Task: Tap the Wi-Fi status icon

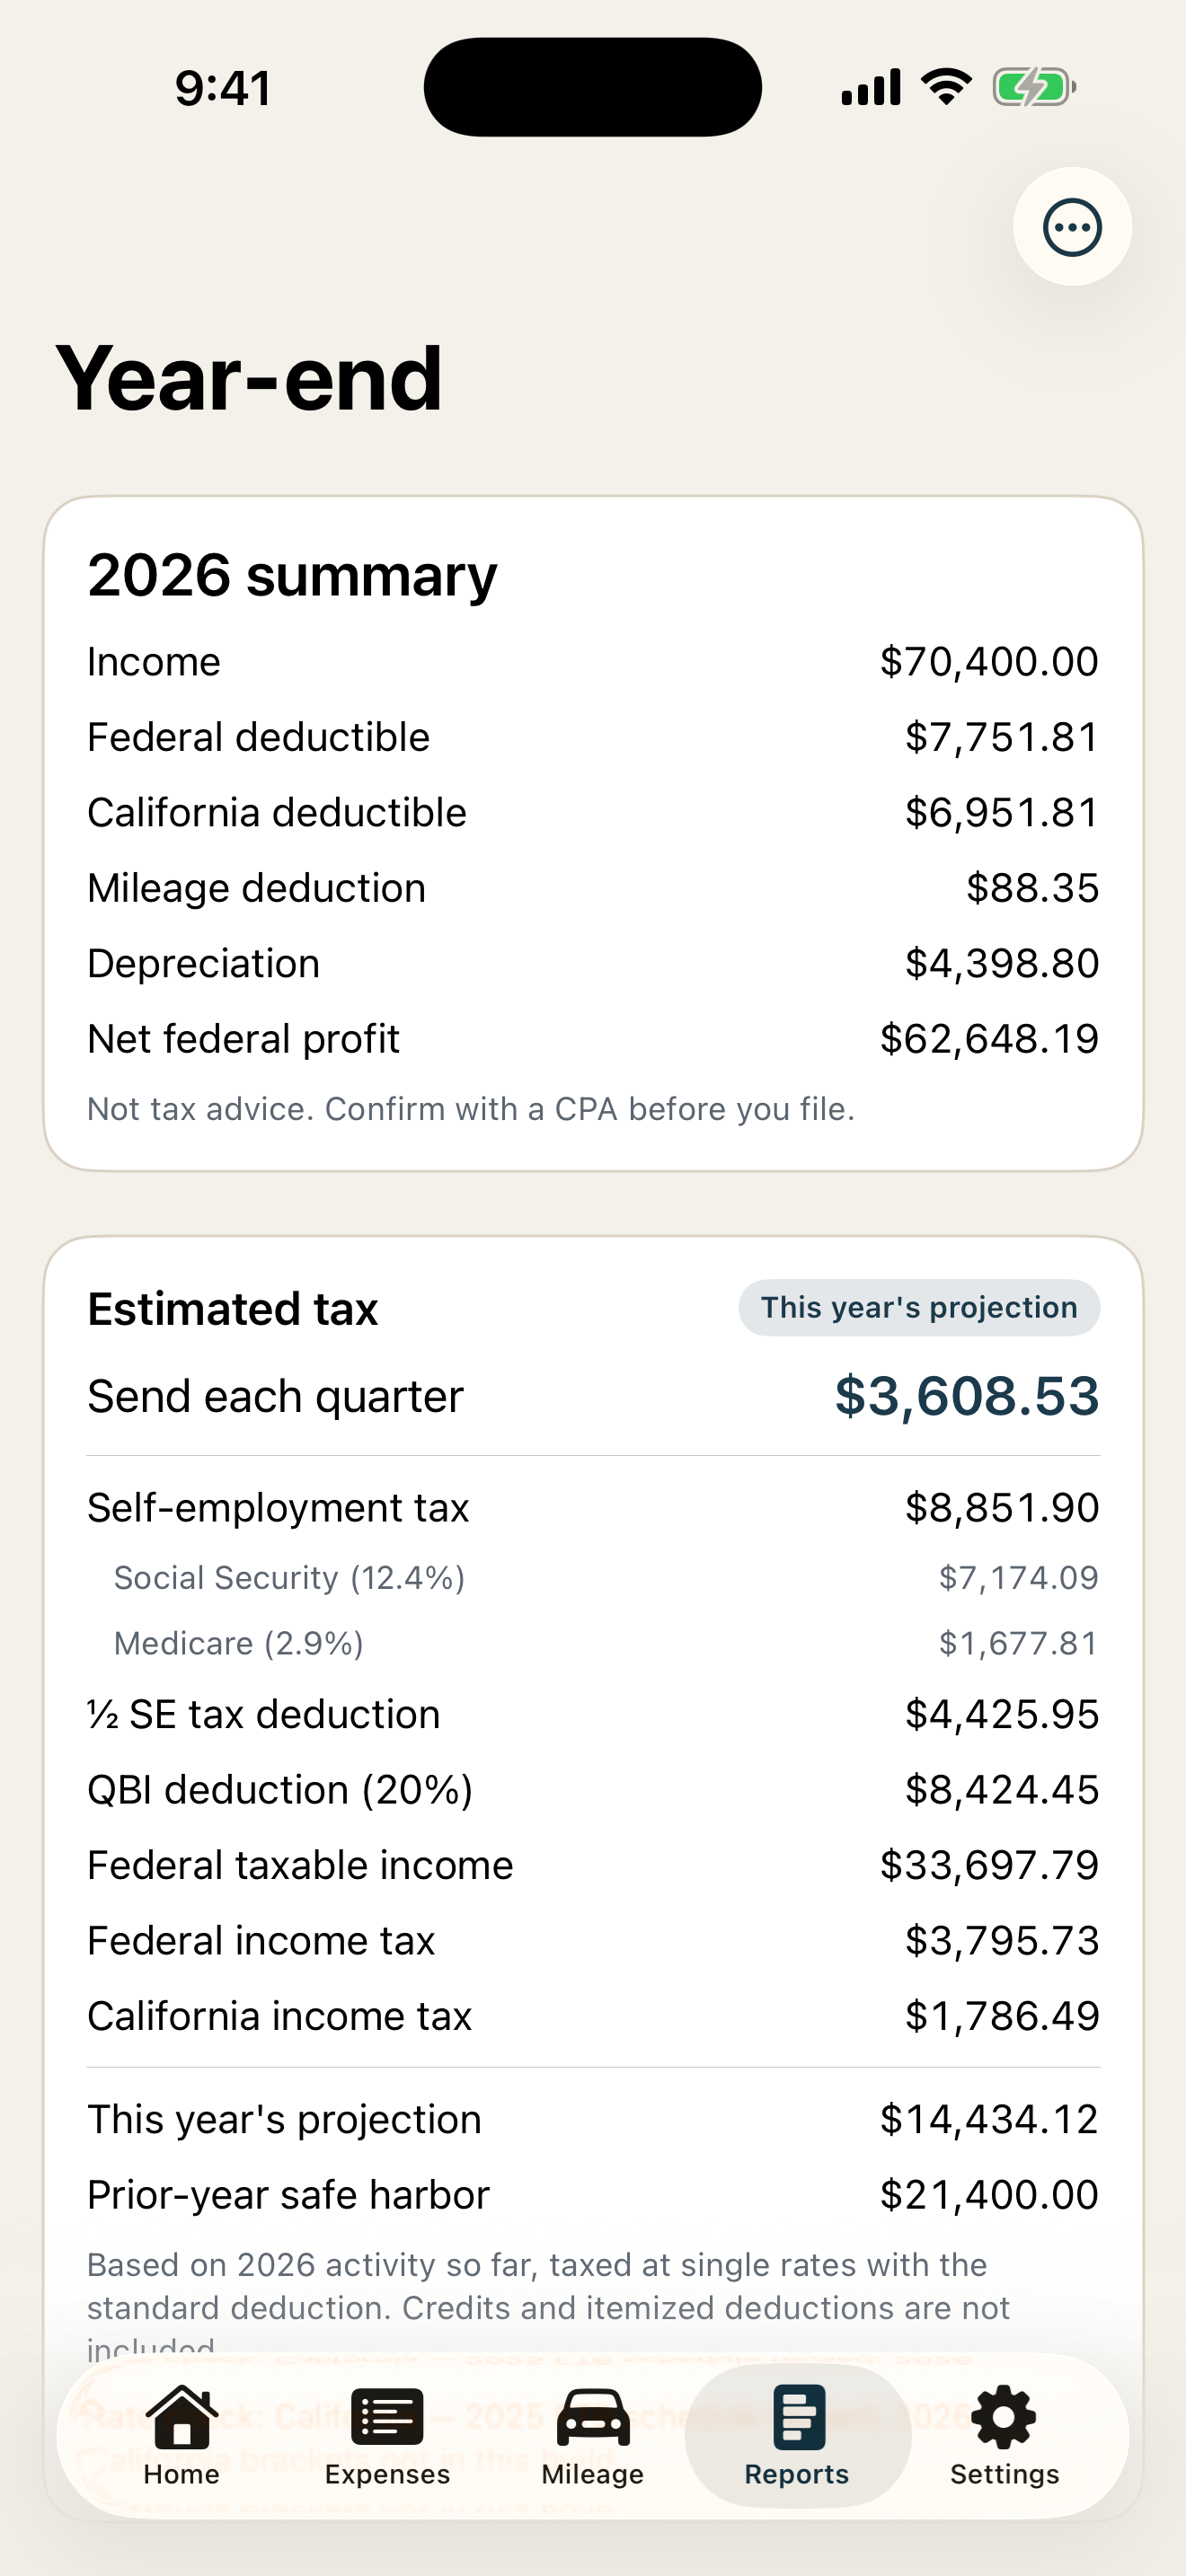Action: [x=947, y=87]
